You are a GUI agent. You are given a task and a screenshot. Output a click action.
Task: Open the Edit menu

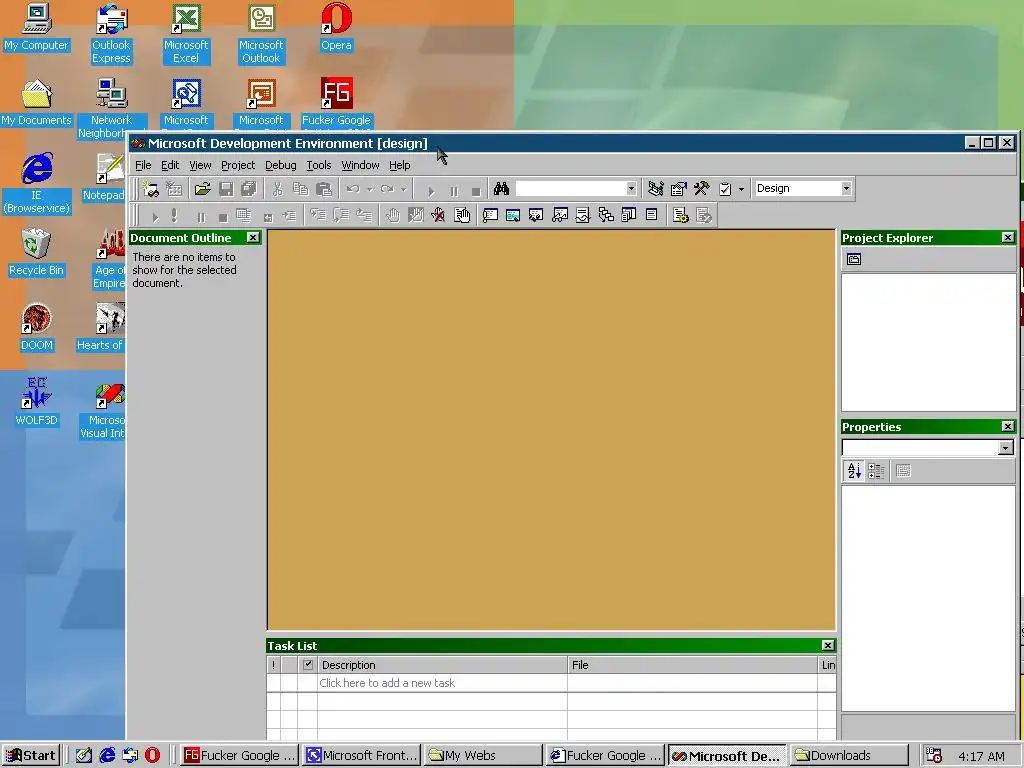[170, 165]
